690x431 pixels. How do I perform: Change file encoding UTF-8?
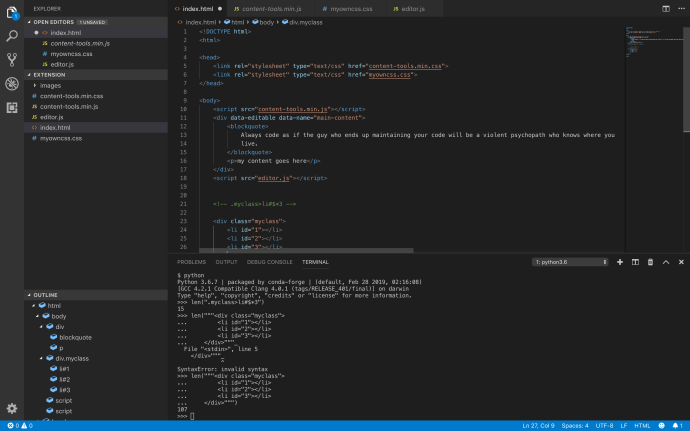click(604, 426)
